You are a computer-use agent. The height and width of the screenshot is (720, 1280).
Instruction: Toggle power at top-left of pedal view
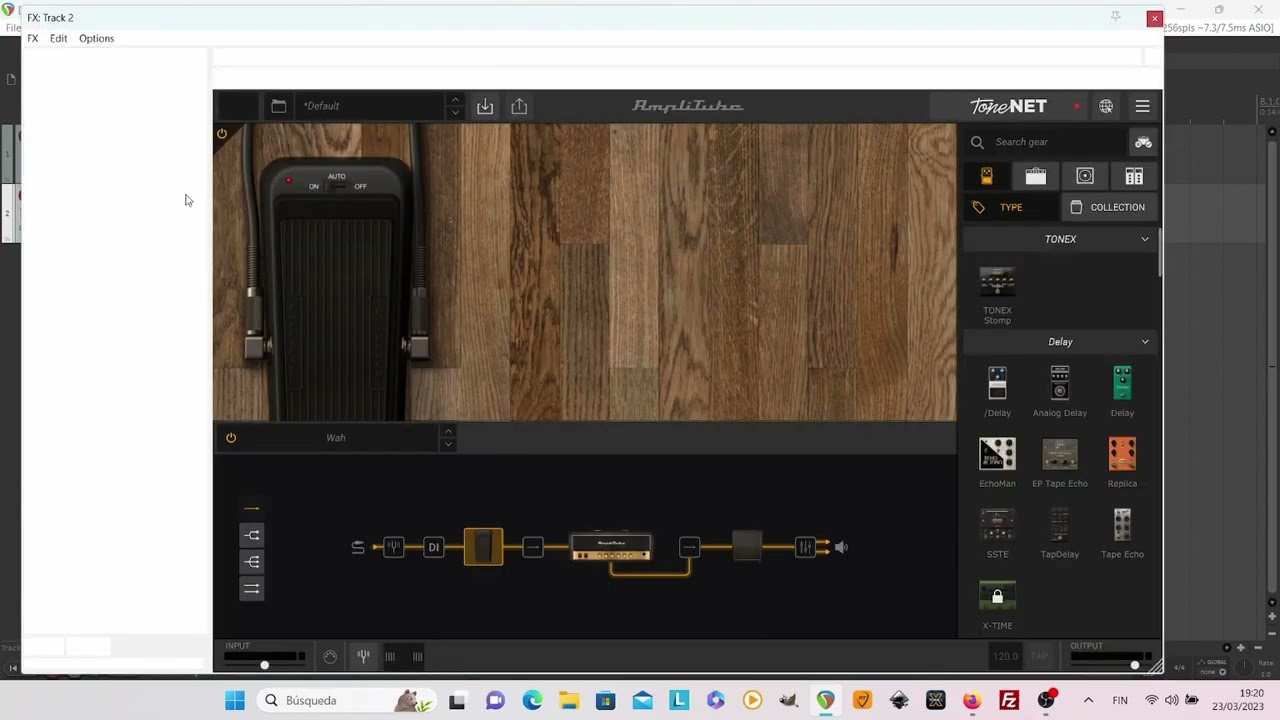point(222,133)
